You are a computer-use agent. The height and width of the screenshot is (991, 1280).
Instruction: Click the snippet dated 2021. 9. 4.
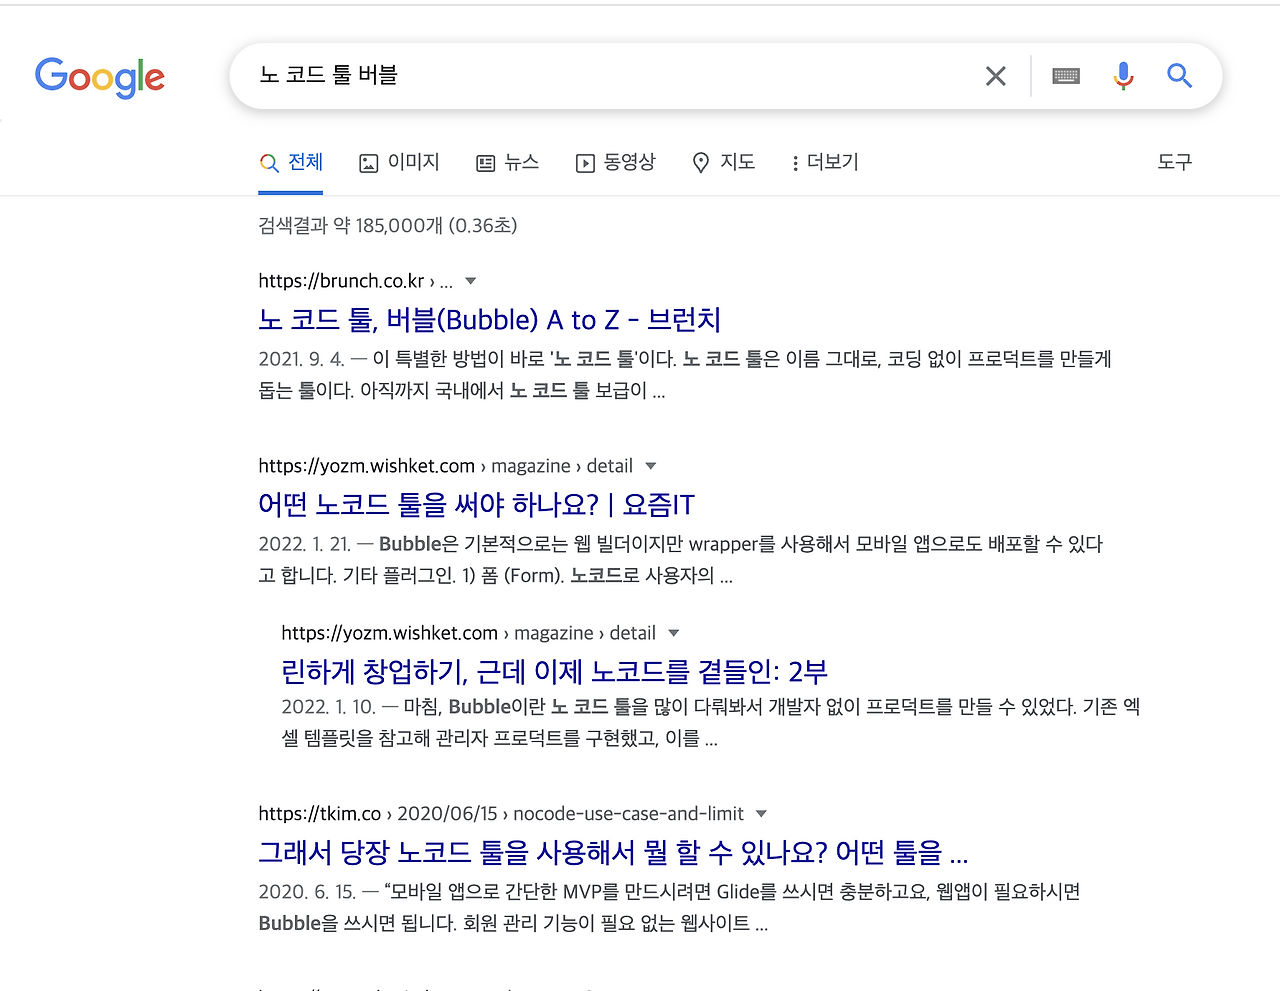685,375
